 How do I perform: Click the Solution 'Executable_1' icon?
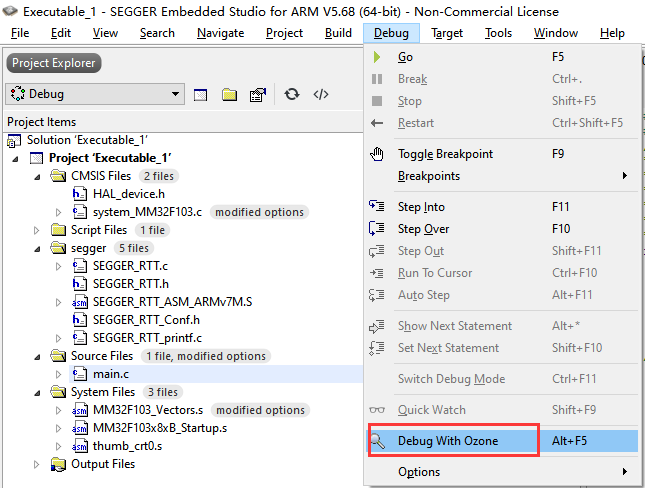(x=14, y=141)
